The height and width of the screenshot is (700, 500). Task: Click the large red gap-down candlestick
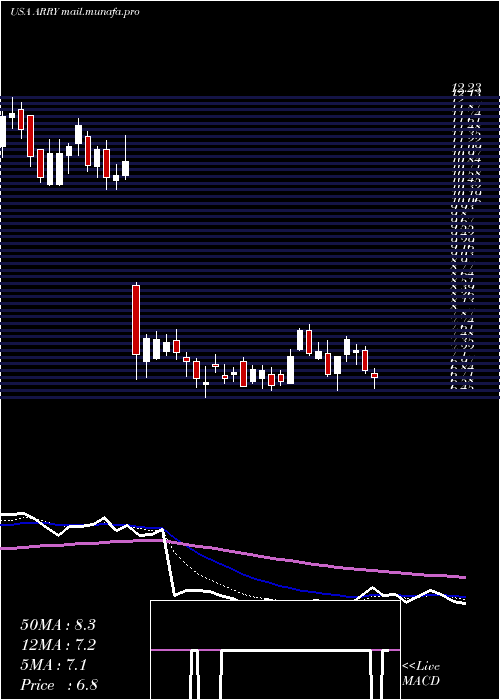(136, 320)
